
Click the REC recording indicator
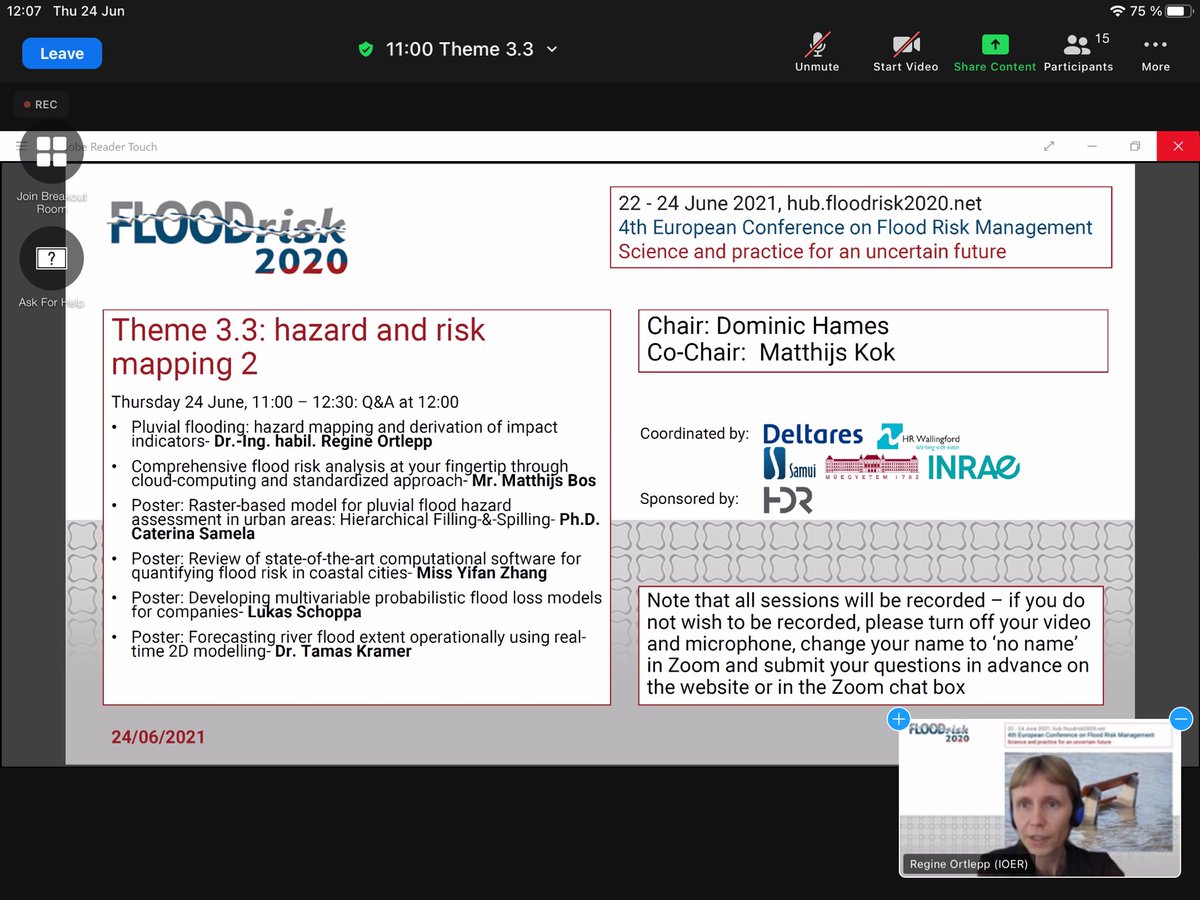click(41, 104)
